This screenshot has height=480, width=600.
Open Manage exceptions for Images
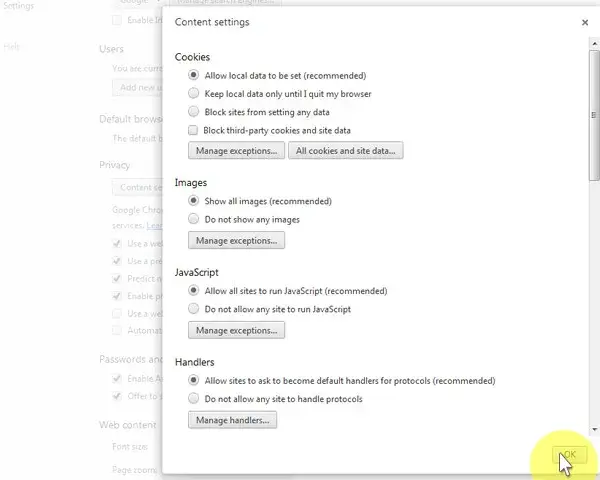(236, 240)
